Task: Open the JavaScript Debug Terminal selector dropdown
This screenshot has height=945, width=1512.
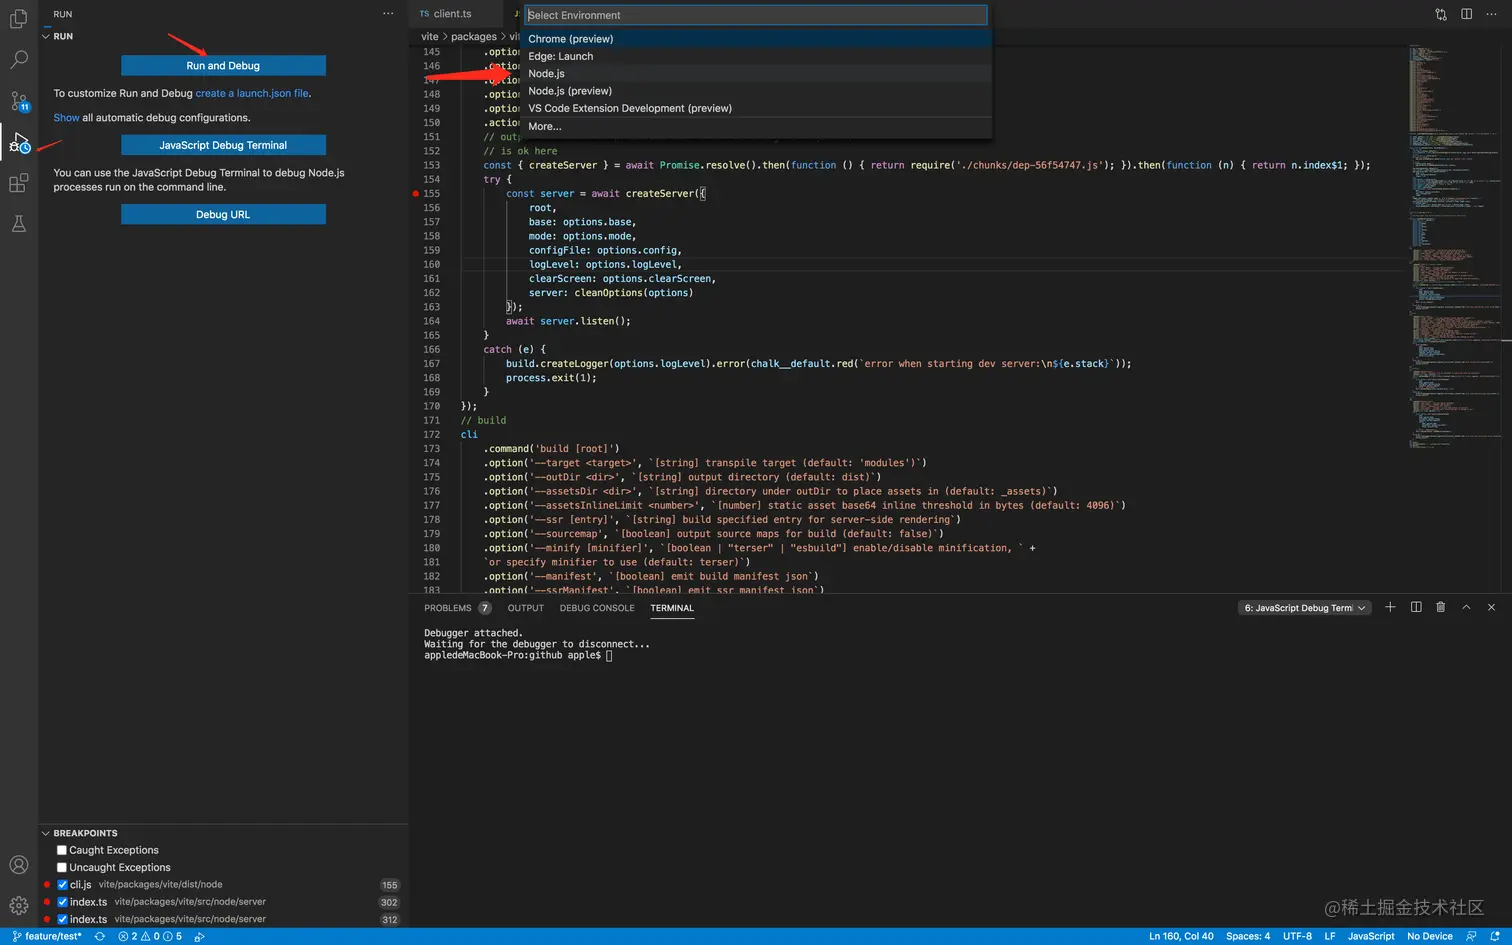Action: click(1304, 608)
